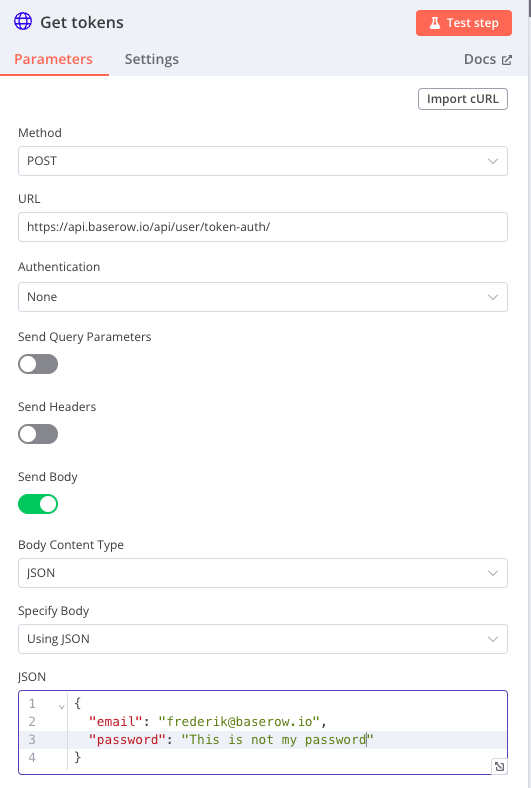The image size is (531, 788).
Task: Click into the URL input field
Action: coord(263,227)
